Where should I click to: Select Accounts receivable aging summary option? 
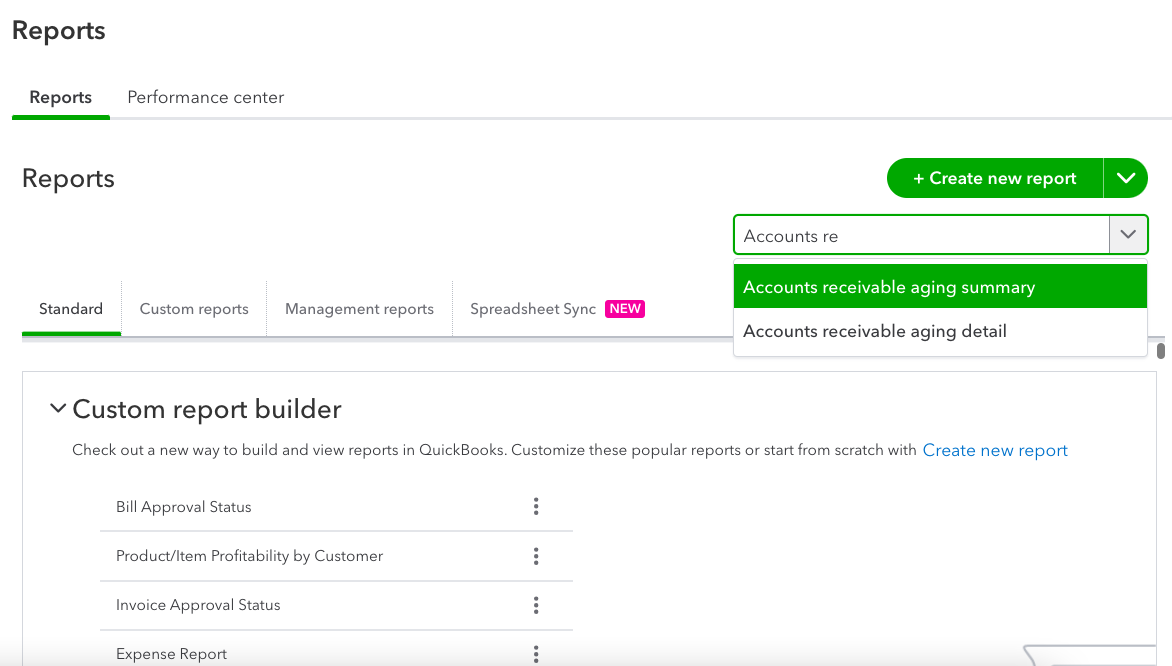(939, 287)
